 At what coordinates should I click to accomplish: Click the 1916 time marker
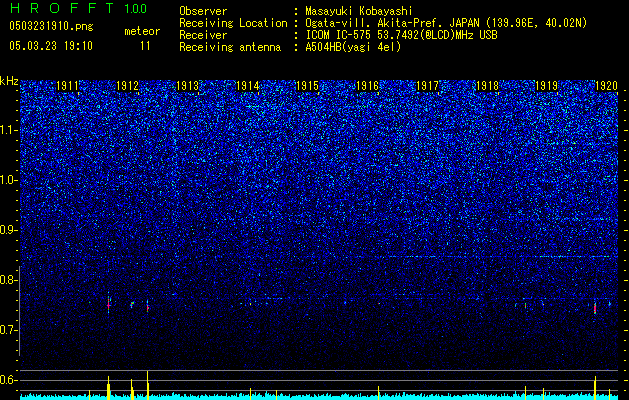click(367, 85)
